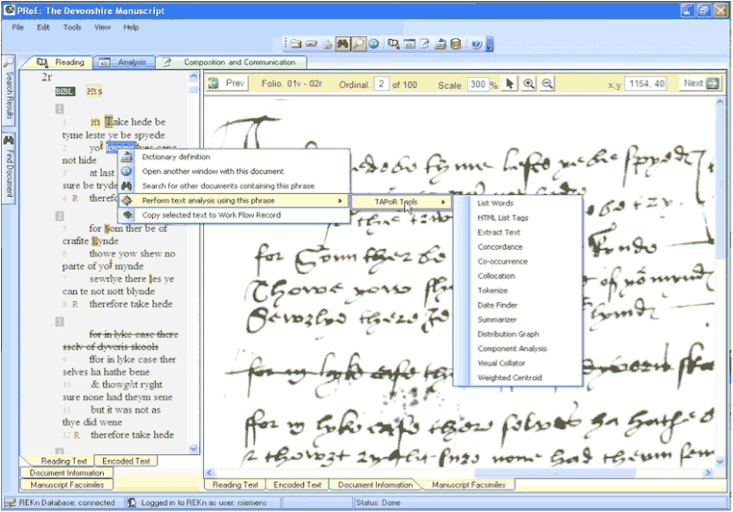Click the facsimile horizontal scrollbar thumb
The height and width of the screenshot is (512, 733).
[556, 473]
